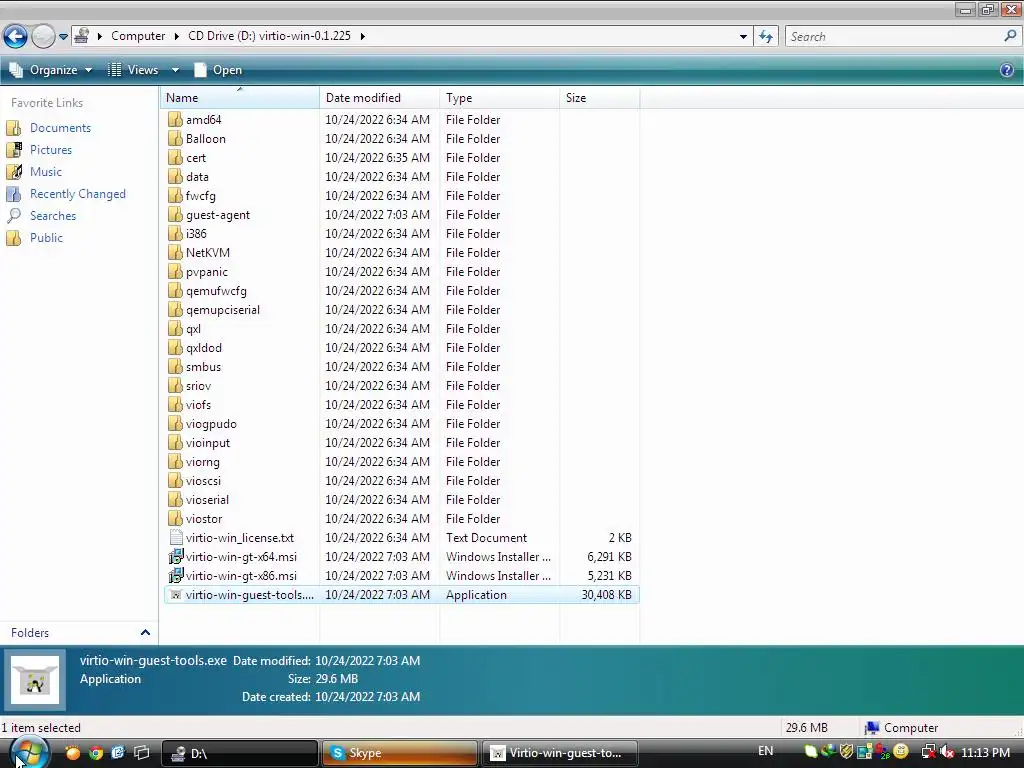Select the amd64 folder icon
Viewport: 1024px width, 768px height.
point(175,120)
